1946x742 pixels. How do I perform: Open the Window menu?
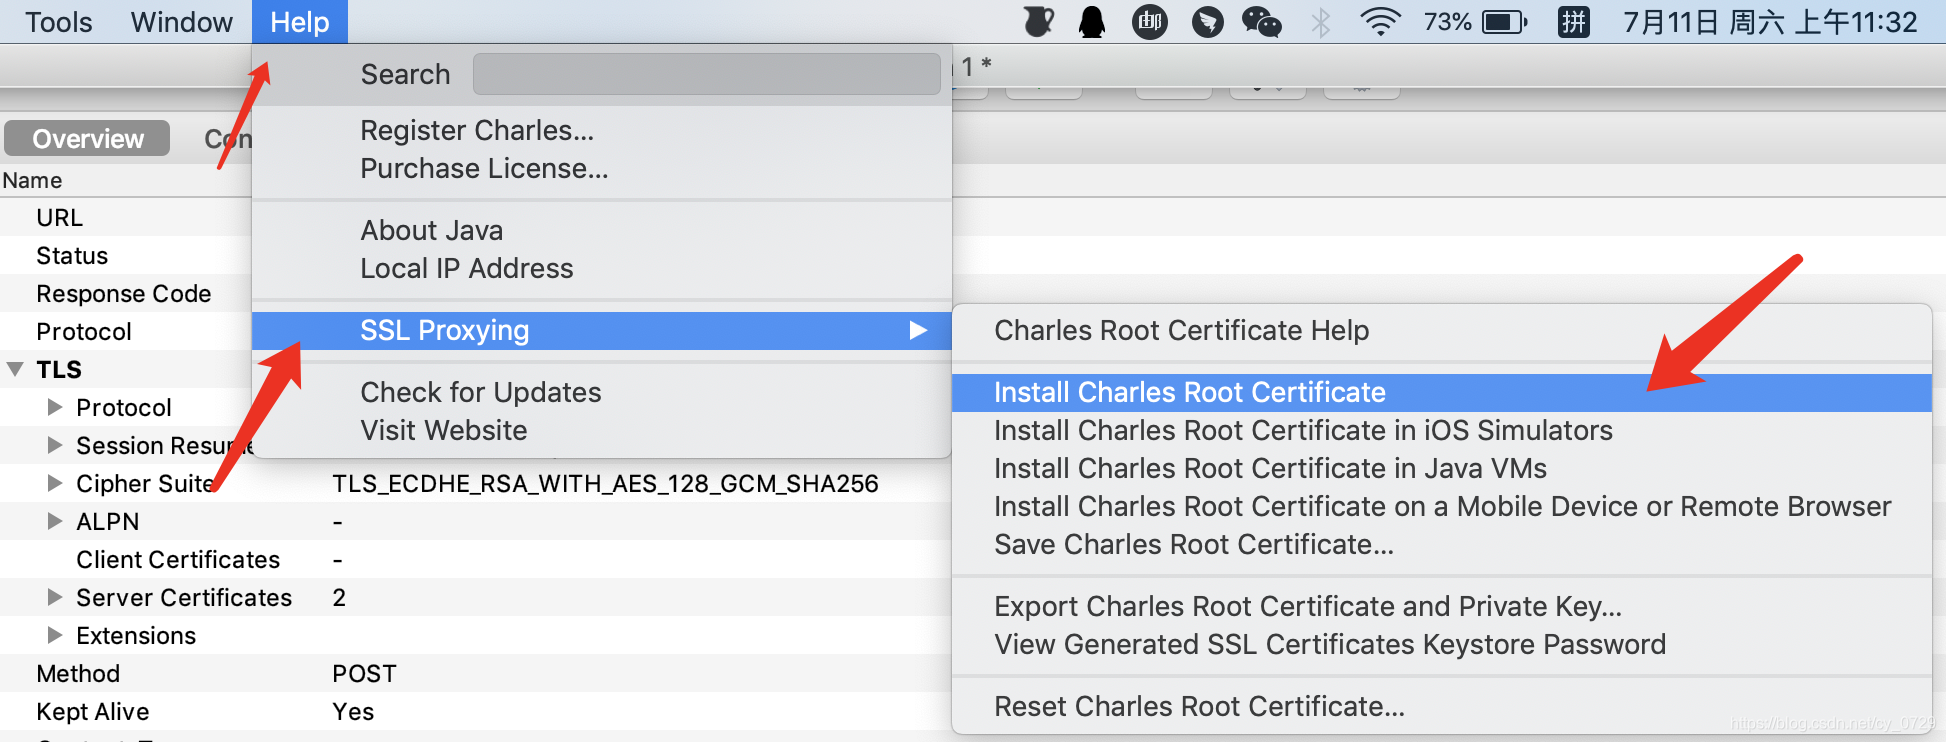(x=181, y=22)
